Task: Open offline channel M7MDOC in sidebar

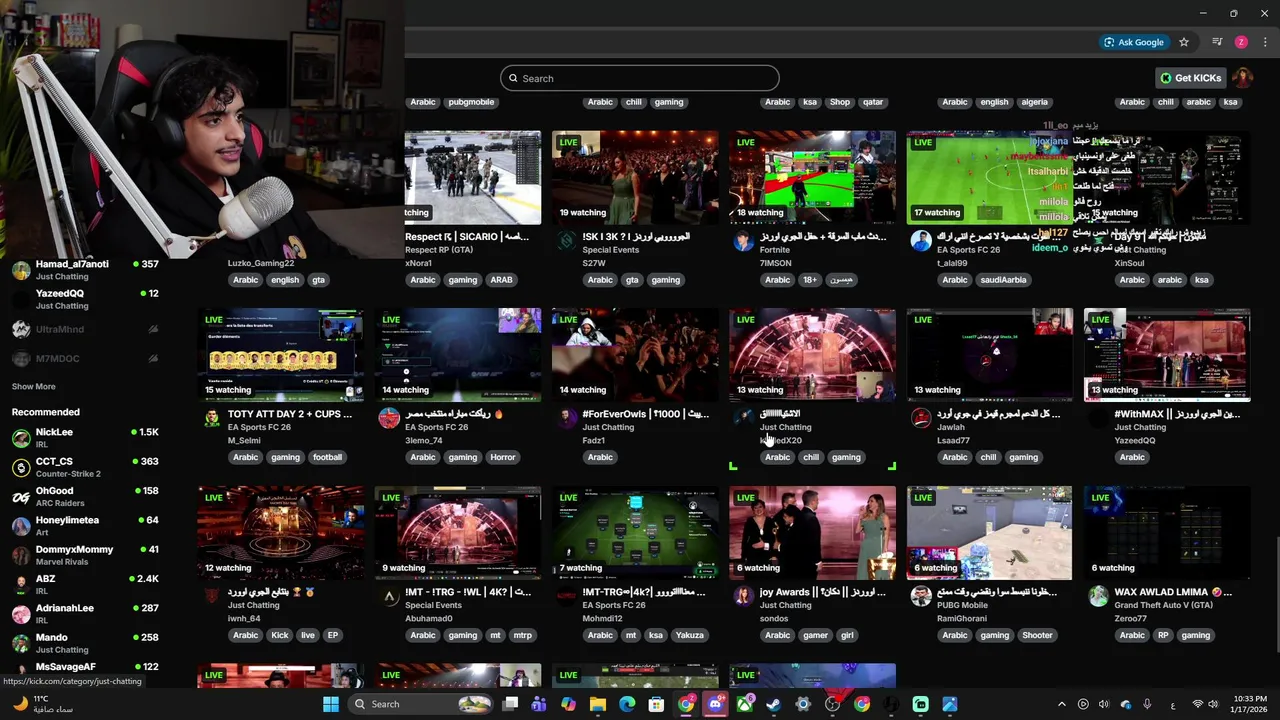Action: (x=85, y=358)
